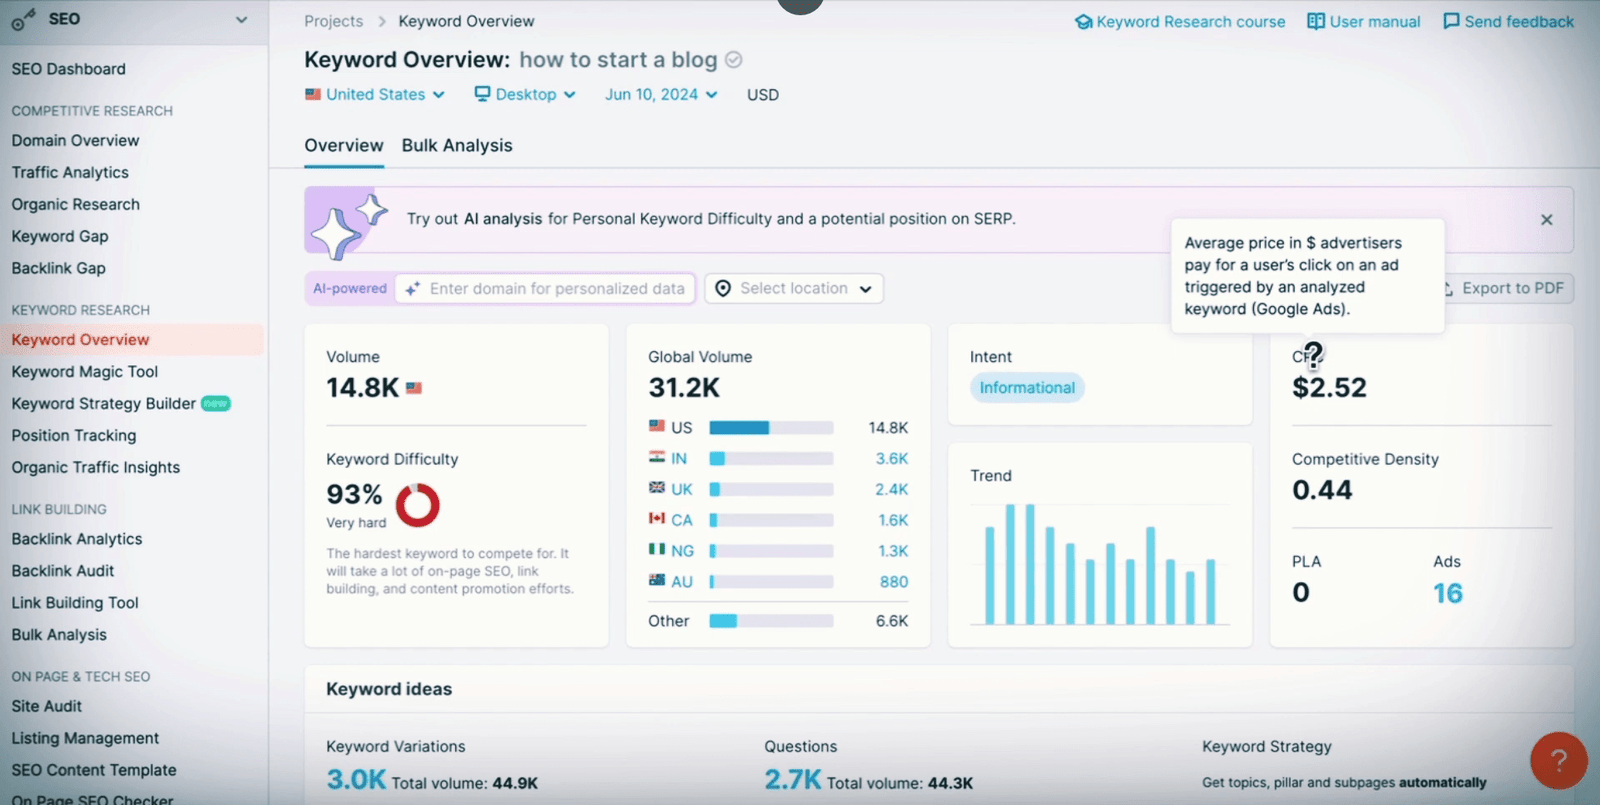Click the UK country row label
The width and height of the screenshot is (1600, 805).
point(682,490)
